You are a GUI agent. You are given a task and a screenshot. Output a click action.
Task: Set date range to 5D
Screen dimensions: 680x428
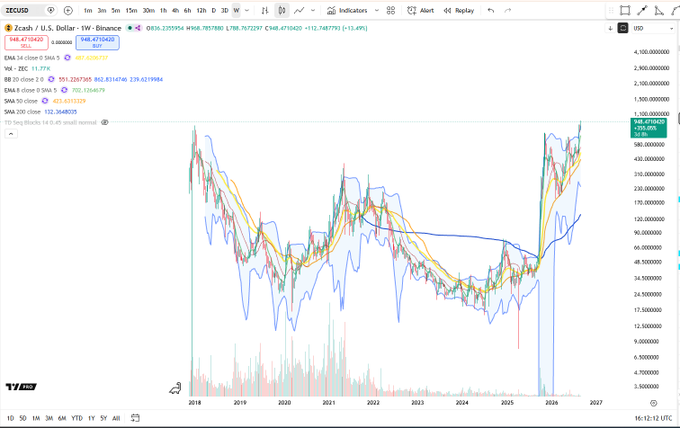(x=23, y=418)
